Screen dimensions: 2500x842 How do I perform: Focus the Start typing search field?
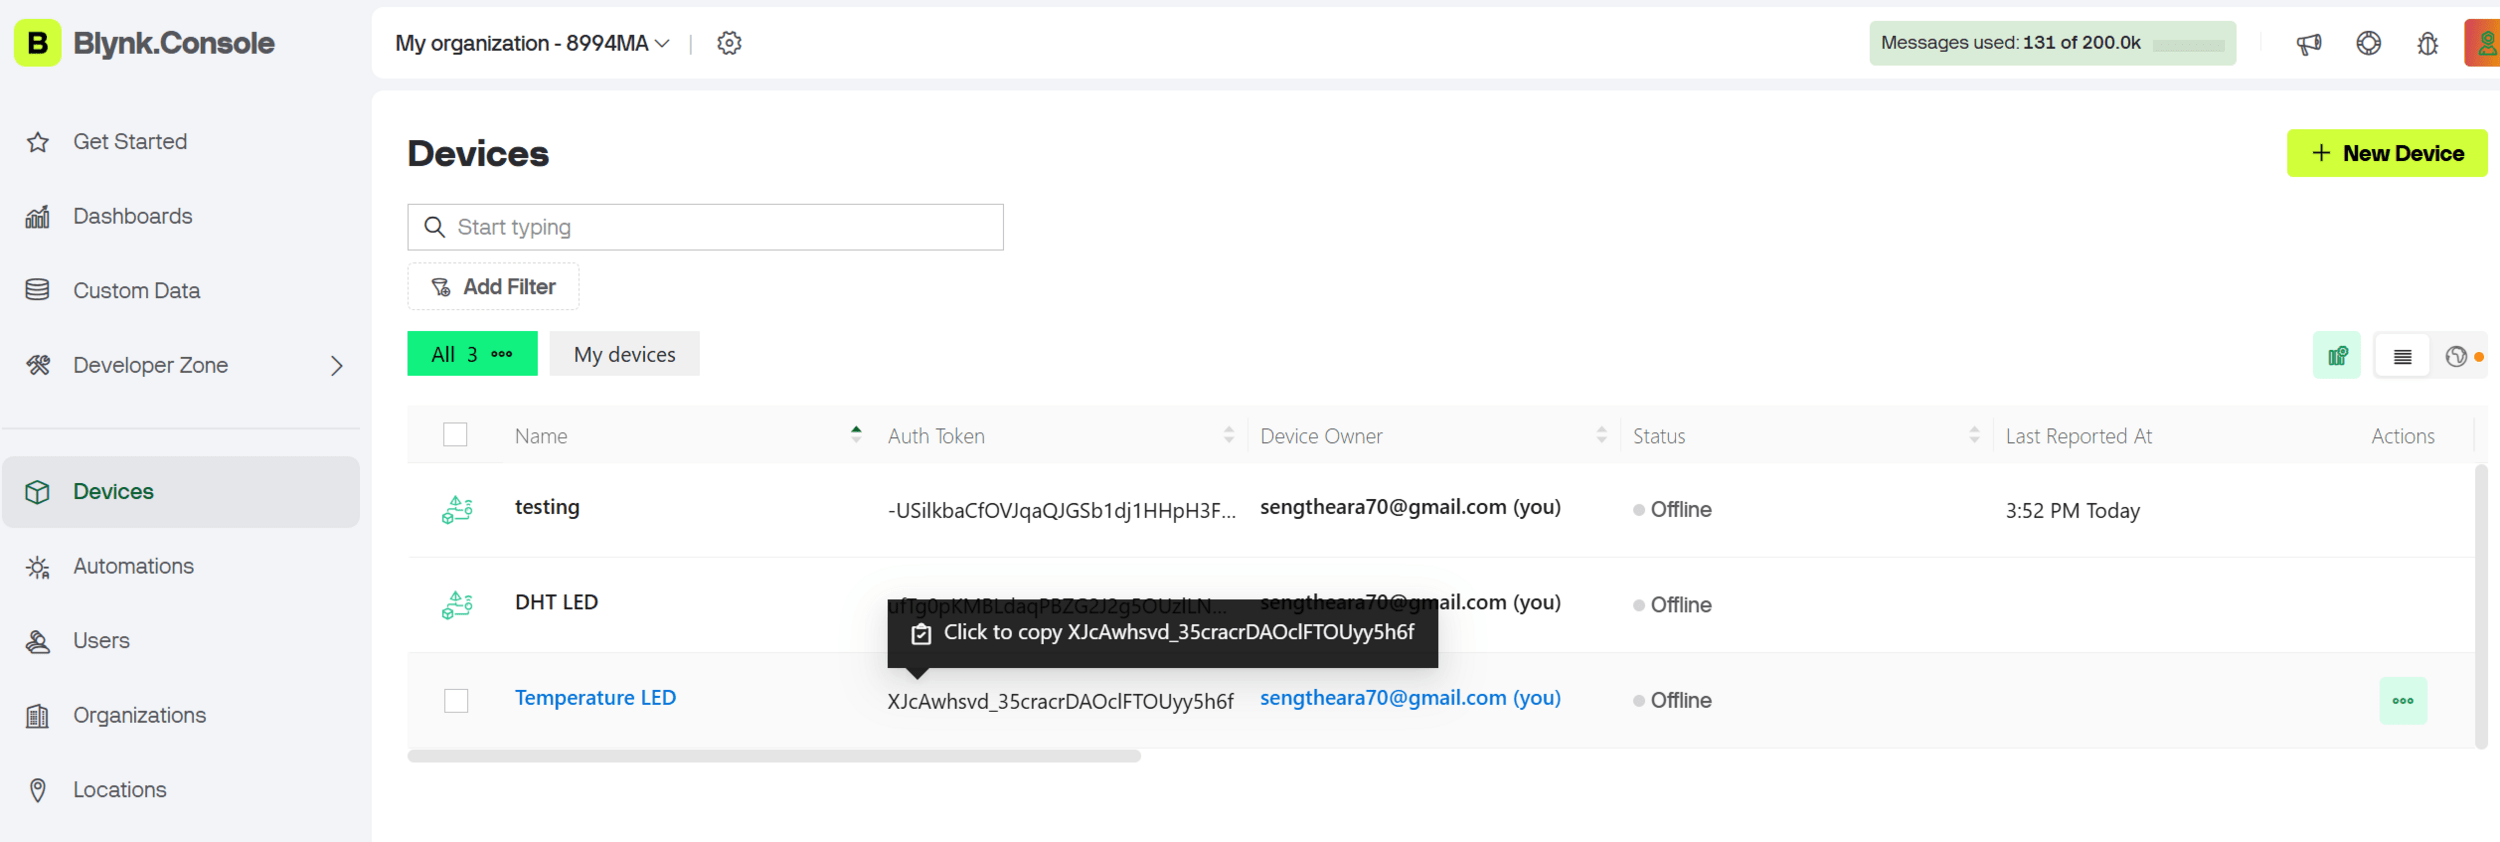720,227
